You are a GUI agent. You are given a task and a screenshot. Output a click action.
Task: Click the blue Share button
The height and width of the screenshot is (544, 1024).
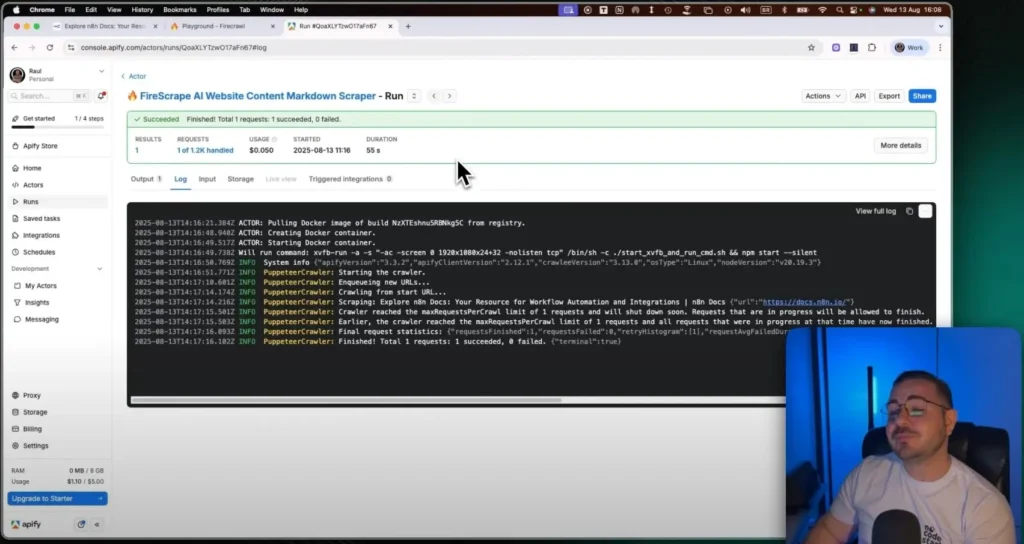(x=922, y=96)
